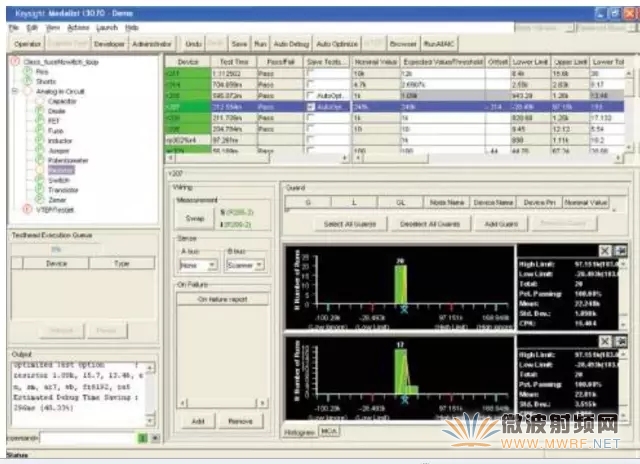Pin the lower histogram statistics panel

coord(620,341)
